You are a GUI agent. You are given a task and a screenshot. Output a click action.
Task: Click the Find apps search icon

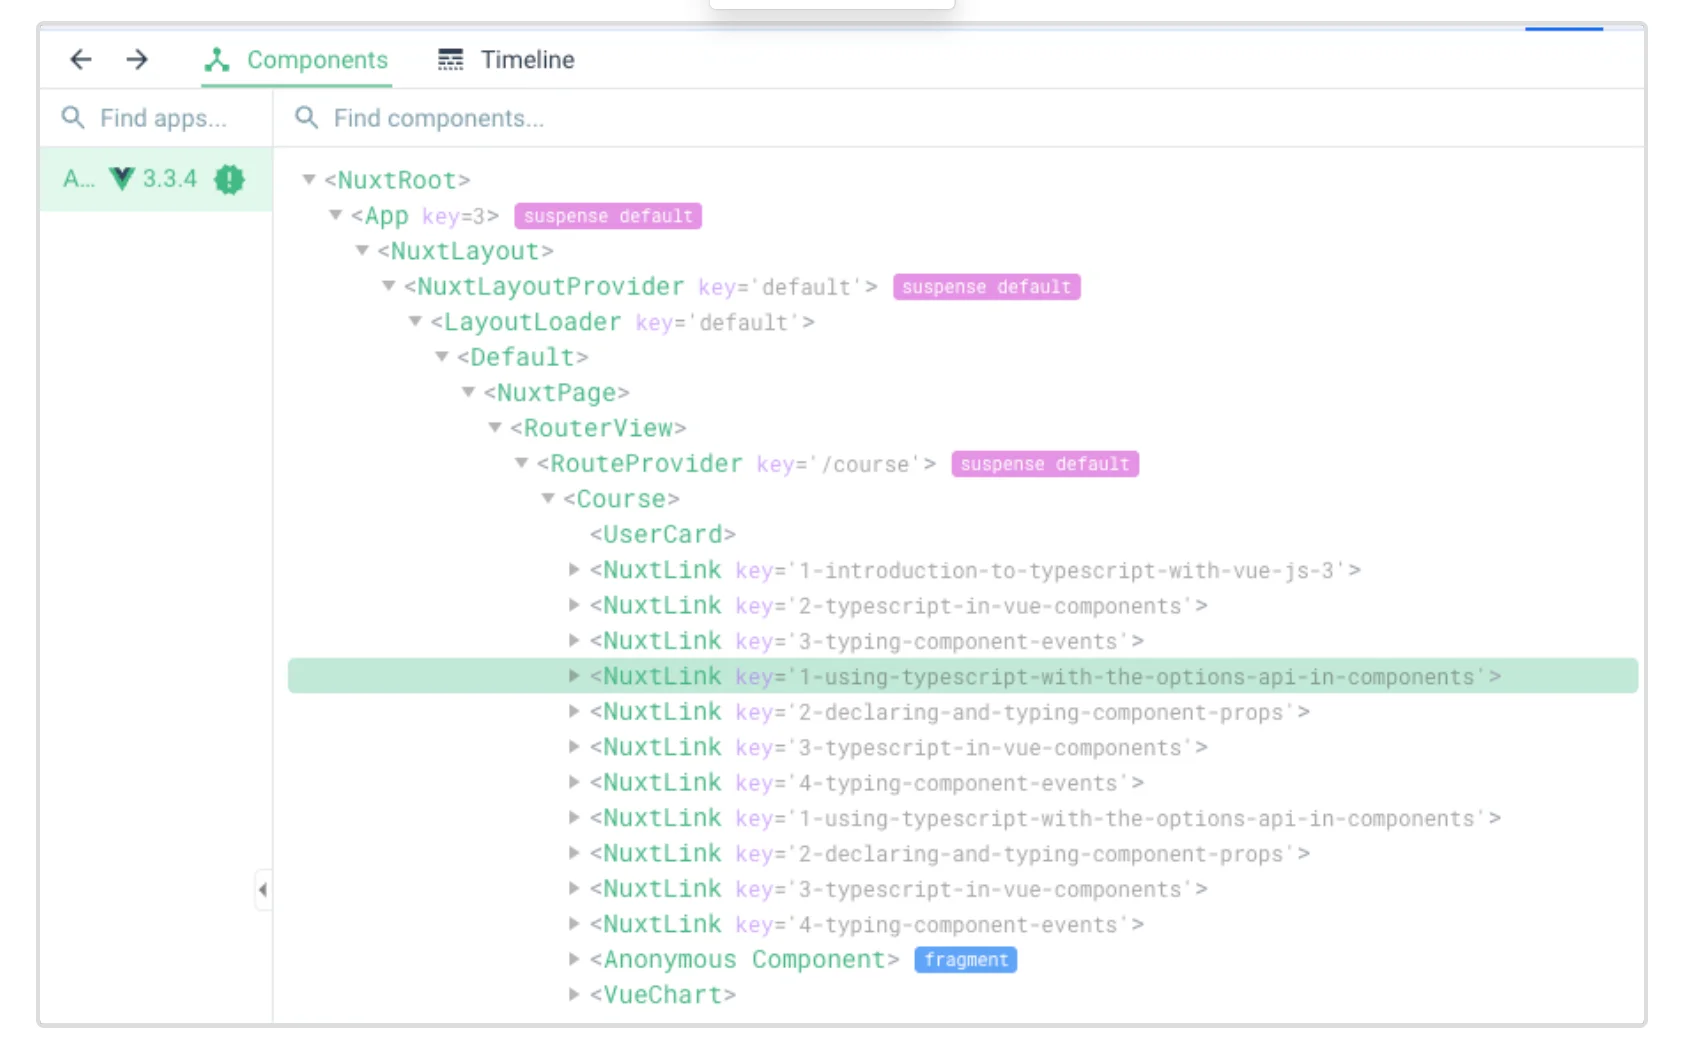[x=73, y=118]
